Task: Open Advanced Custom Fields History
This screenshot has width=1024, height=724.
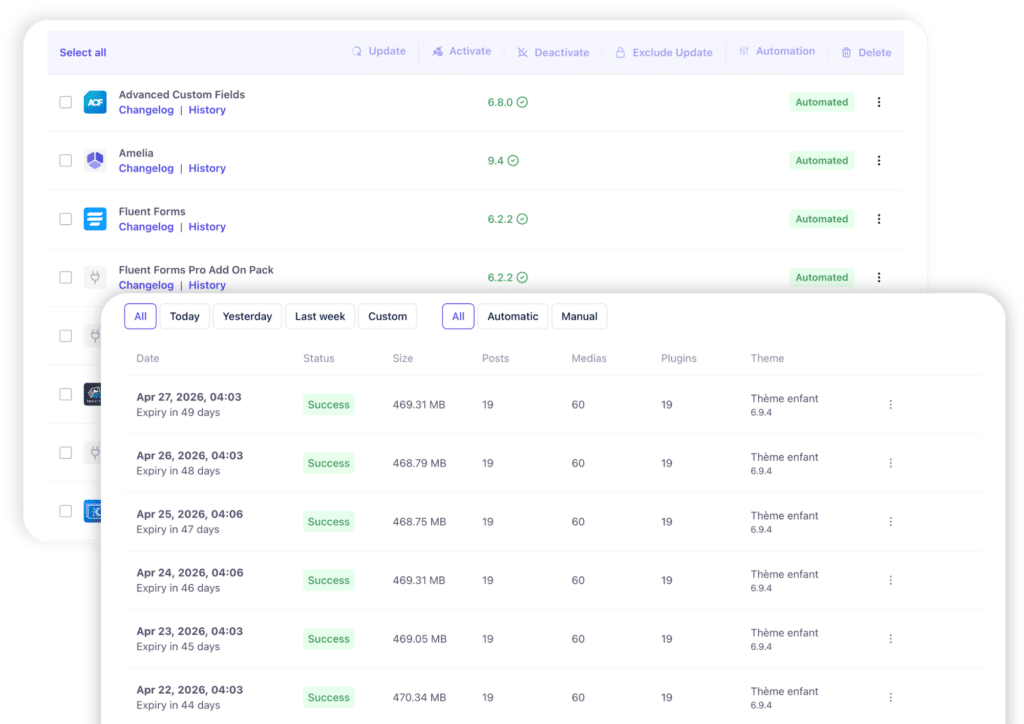Action: point(207,110)
